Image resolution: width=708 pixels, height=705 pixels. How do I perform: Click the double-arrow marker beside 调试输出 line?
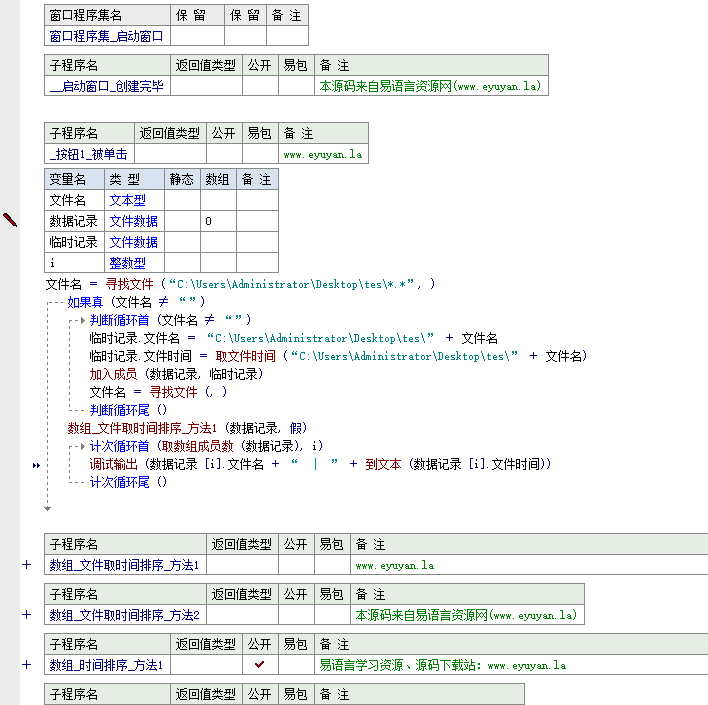pos(36,465)
